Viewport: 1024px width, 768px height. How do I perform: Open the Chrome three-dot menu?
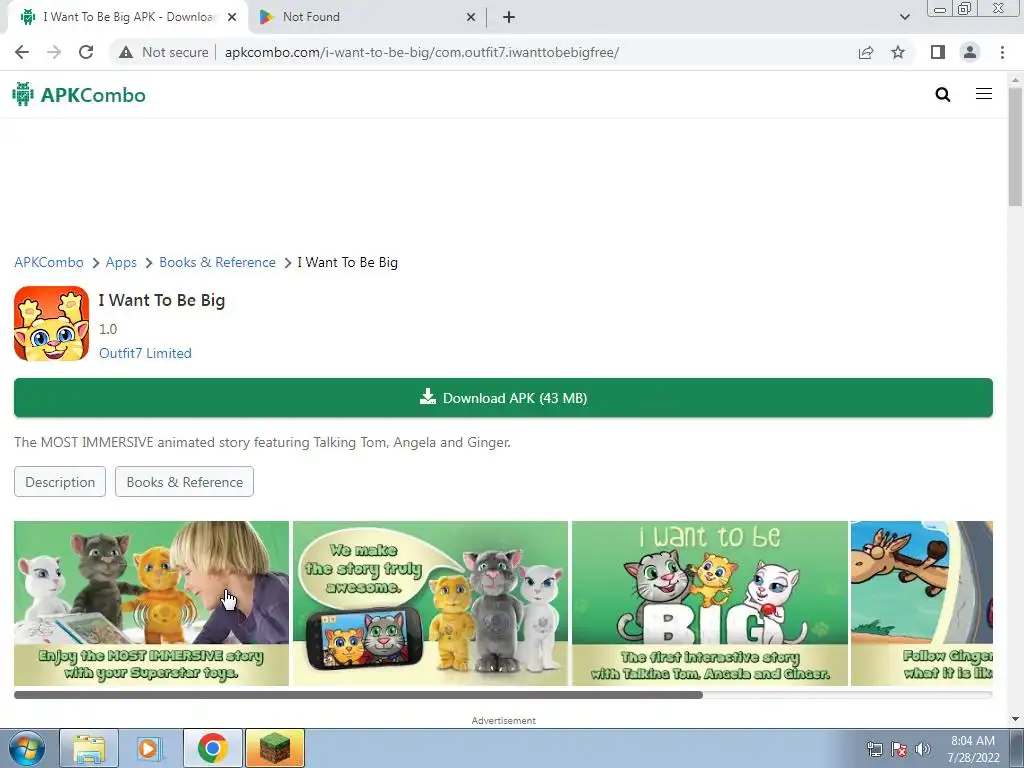tap(1002, 52)
